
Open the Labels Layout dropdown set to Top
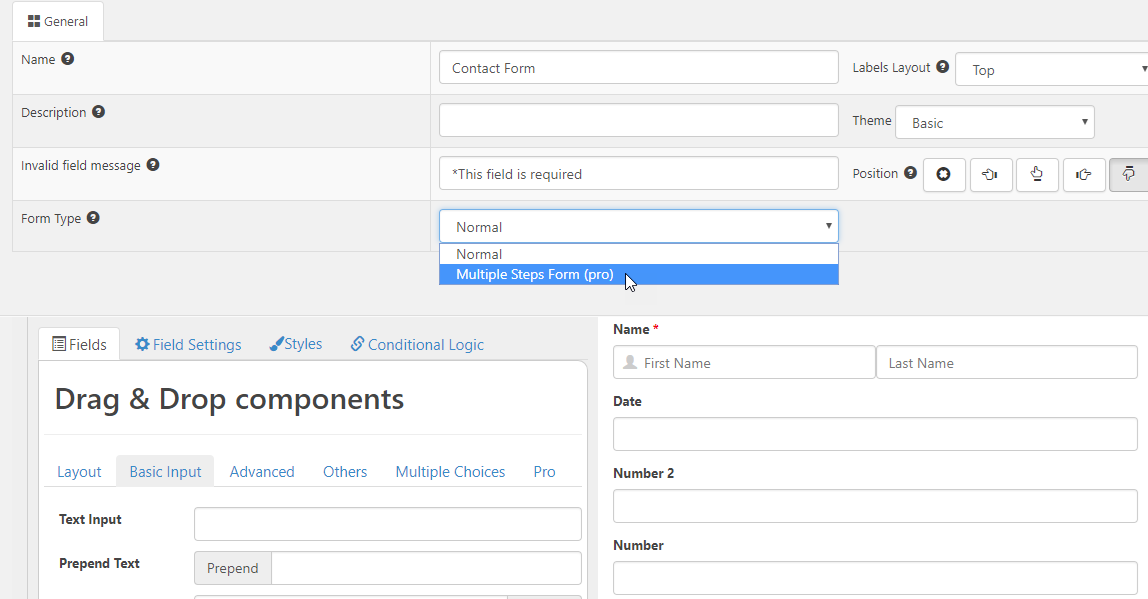1051,70
